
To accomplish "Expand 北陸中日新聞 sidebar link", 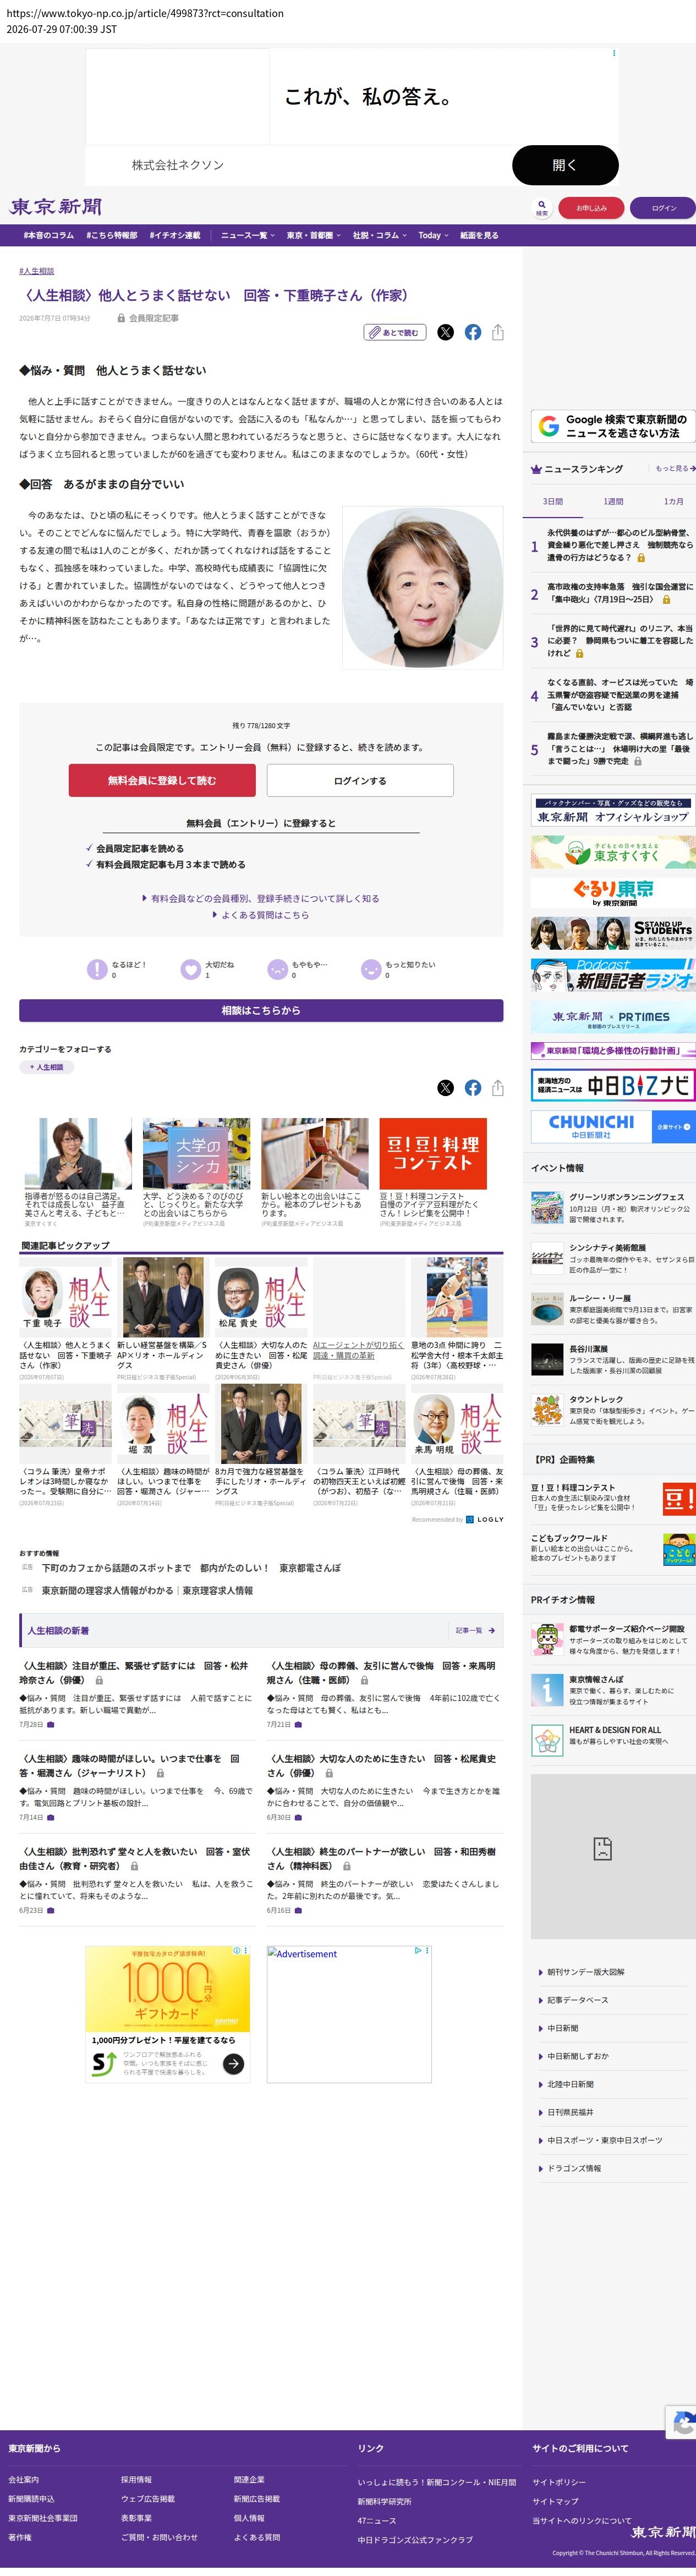I will tap(570, 2084).
